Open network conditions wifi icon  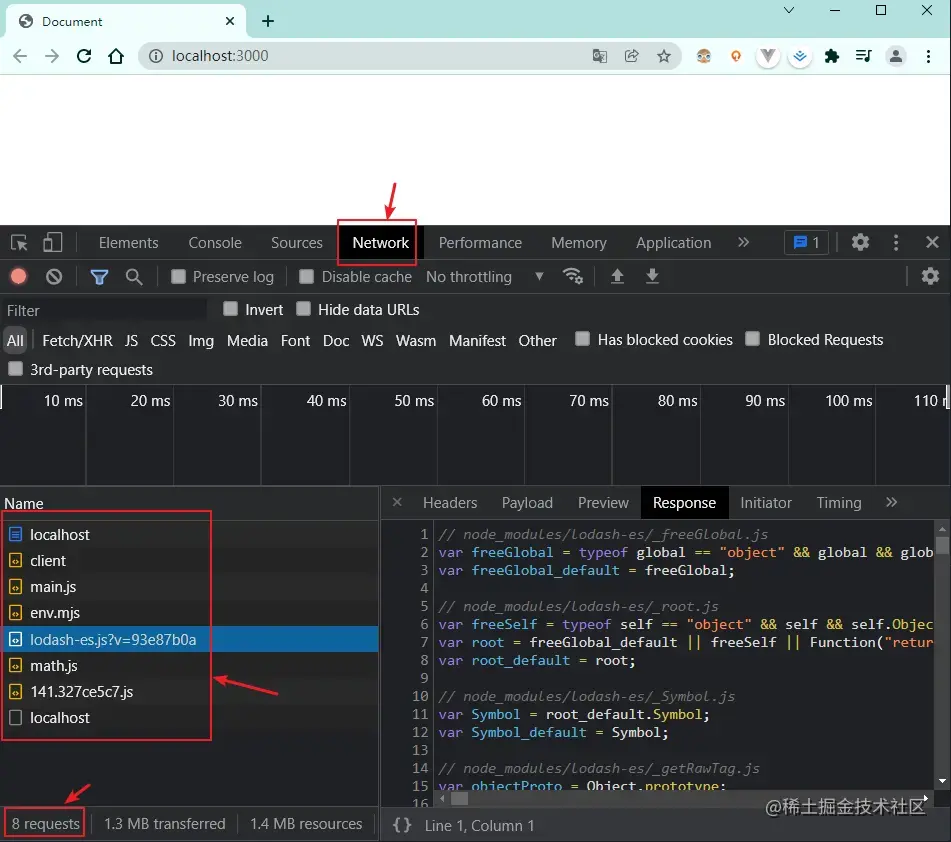573,276
